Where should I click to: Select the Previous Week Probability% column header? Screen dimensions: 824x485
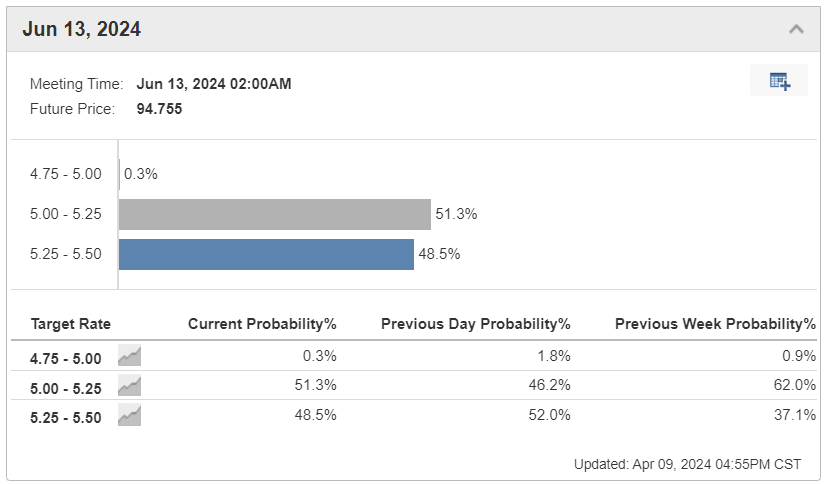coord(715,324)
